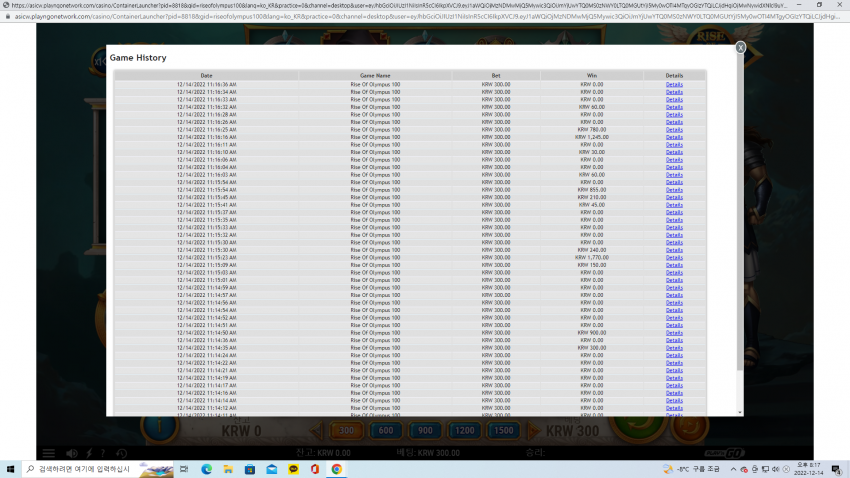Open Details for the KRW 240.00 win
The image size is (850, 478).
674,250
